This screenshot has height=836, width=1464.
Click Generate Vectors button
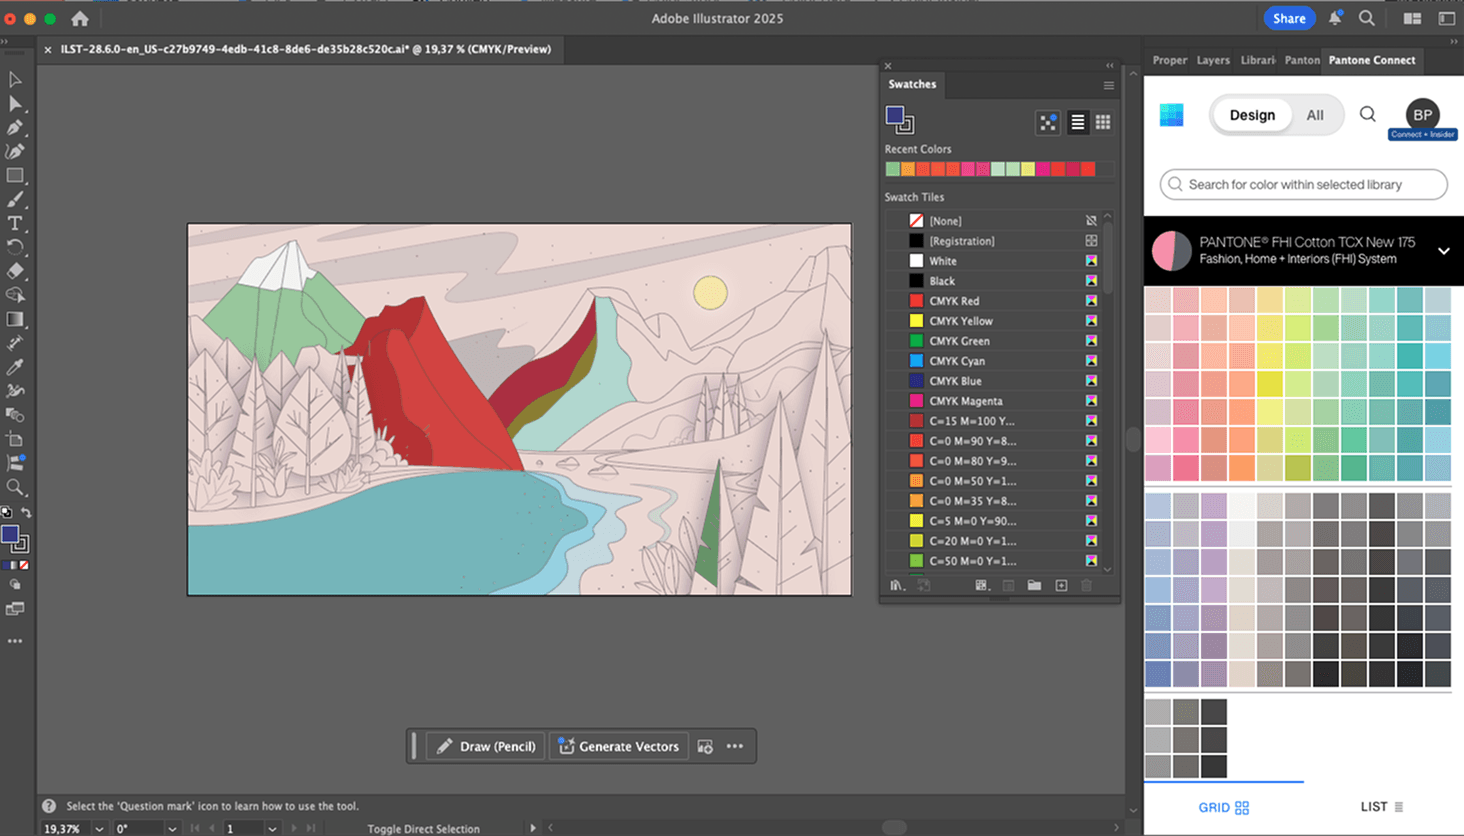point(619,746)
